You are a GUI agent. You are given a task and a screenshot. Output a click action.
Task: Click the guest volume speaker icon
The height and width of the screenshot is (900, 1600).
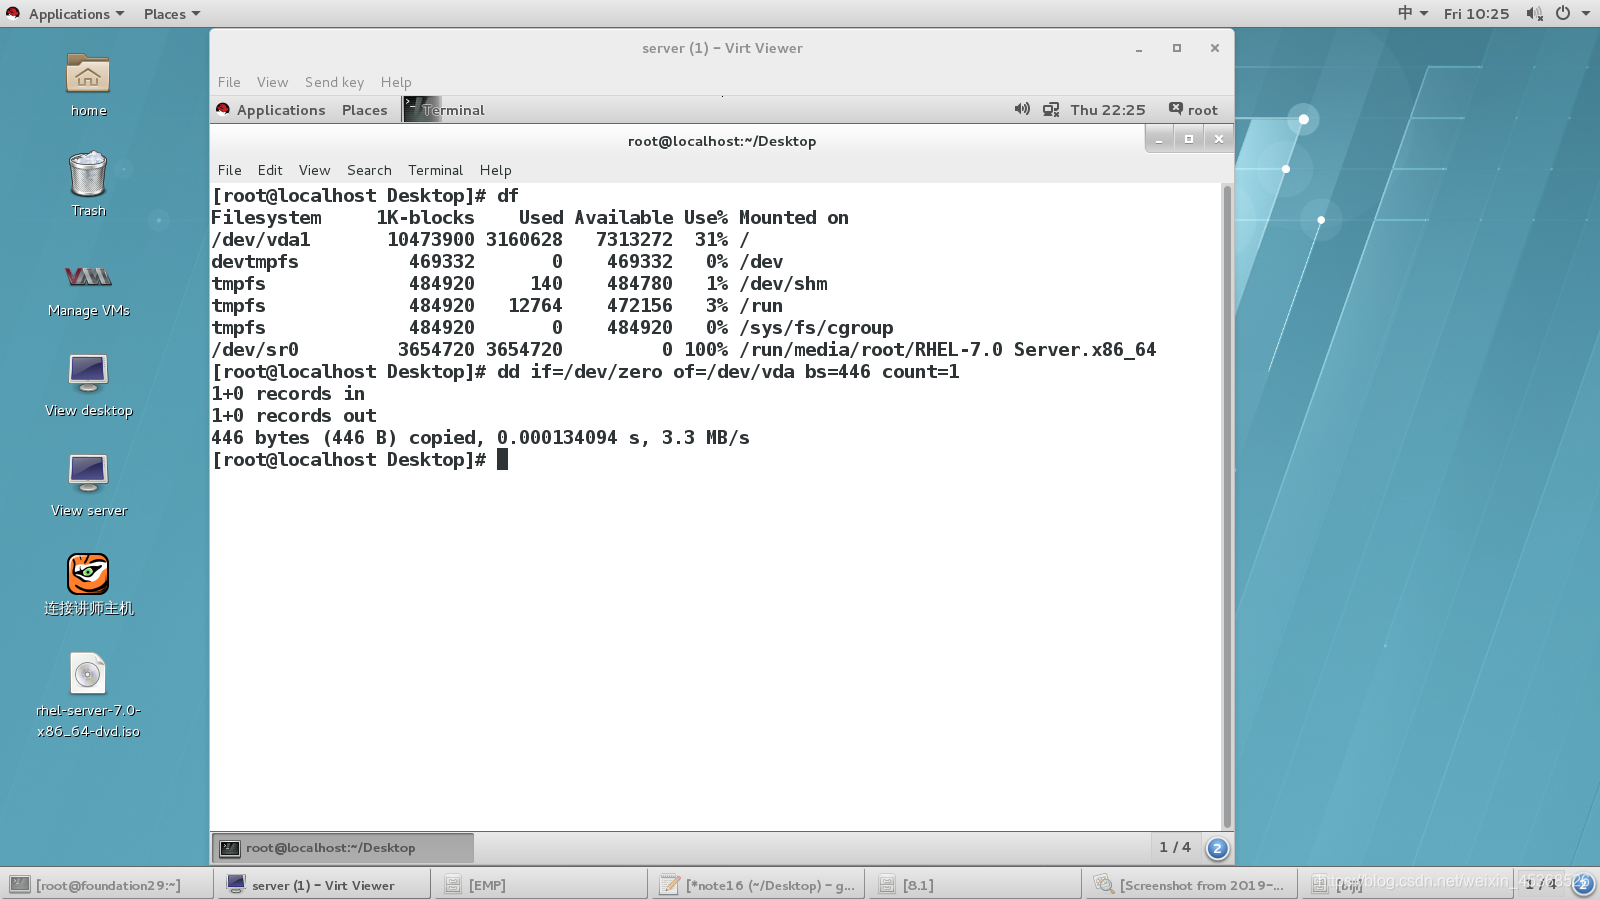coord(1022,109)
